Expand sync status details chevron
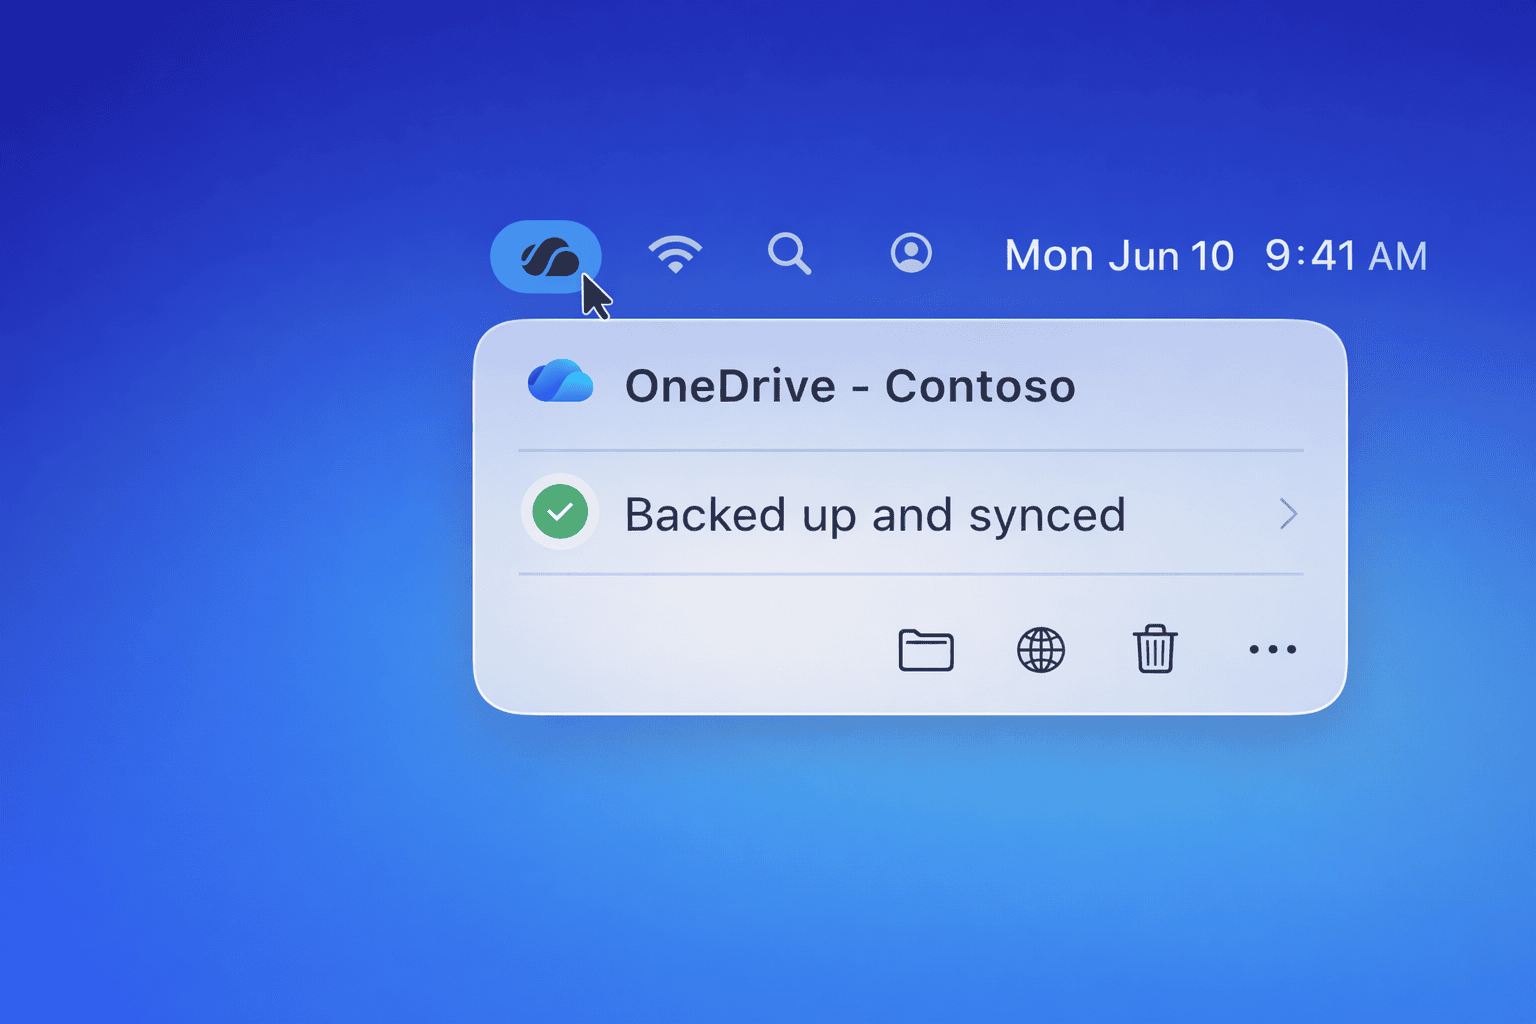 click(x=1288, y=514)
